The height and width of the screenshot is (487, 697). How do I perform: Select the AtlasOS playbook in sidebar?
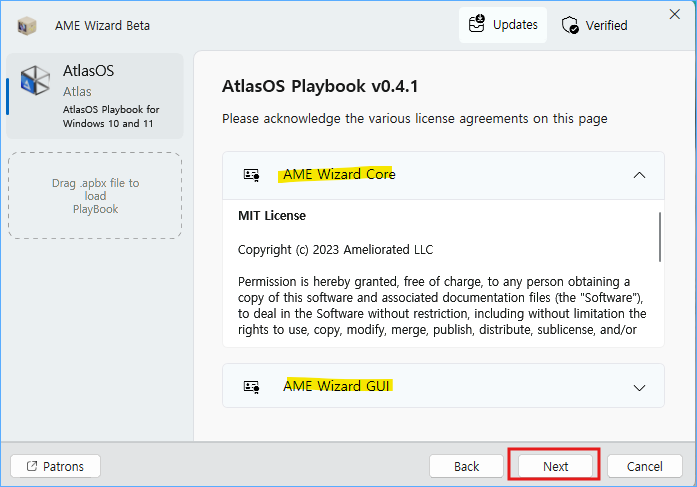tap(95, 96)
